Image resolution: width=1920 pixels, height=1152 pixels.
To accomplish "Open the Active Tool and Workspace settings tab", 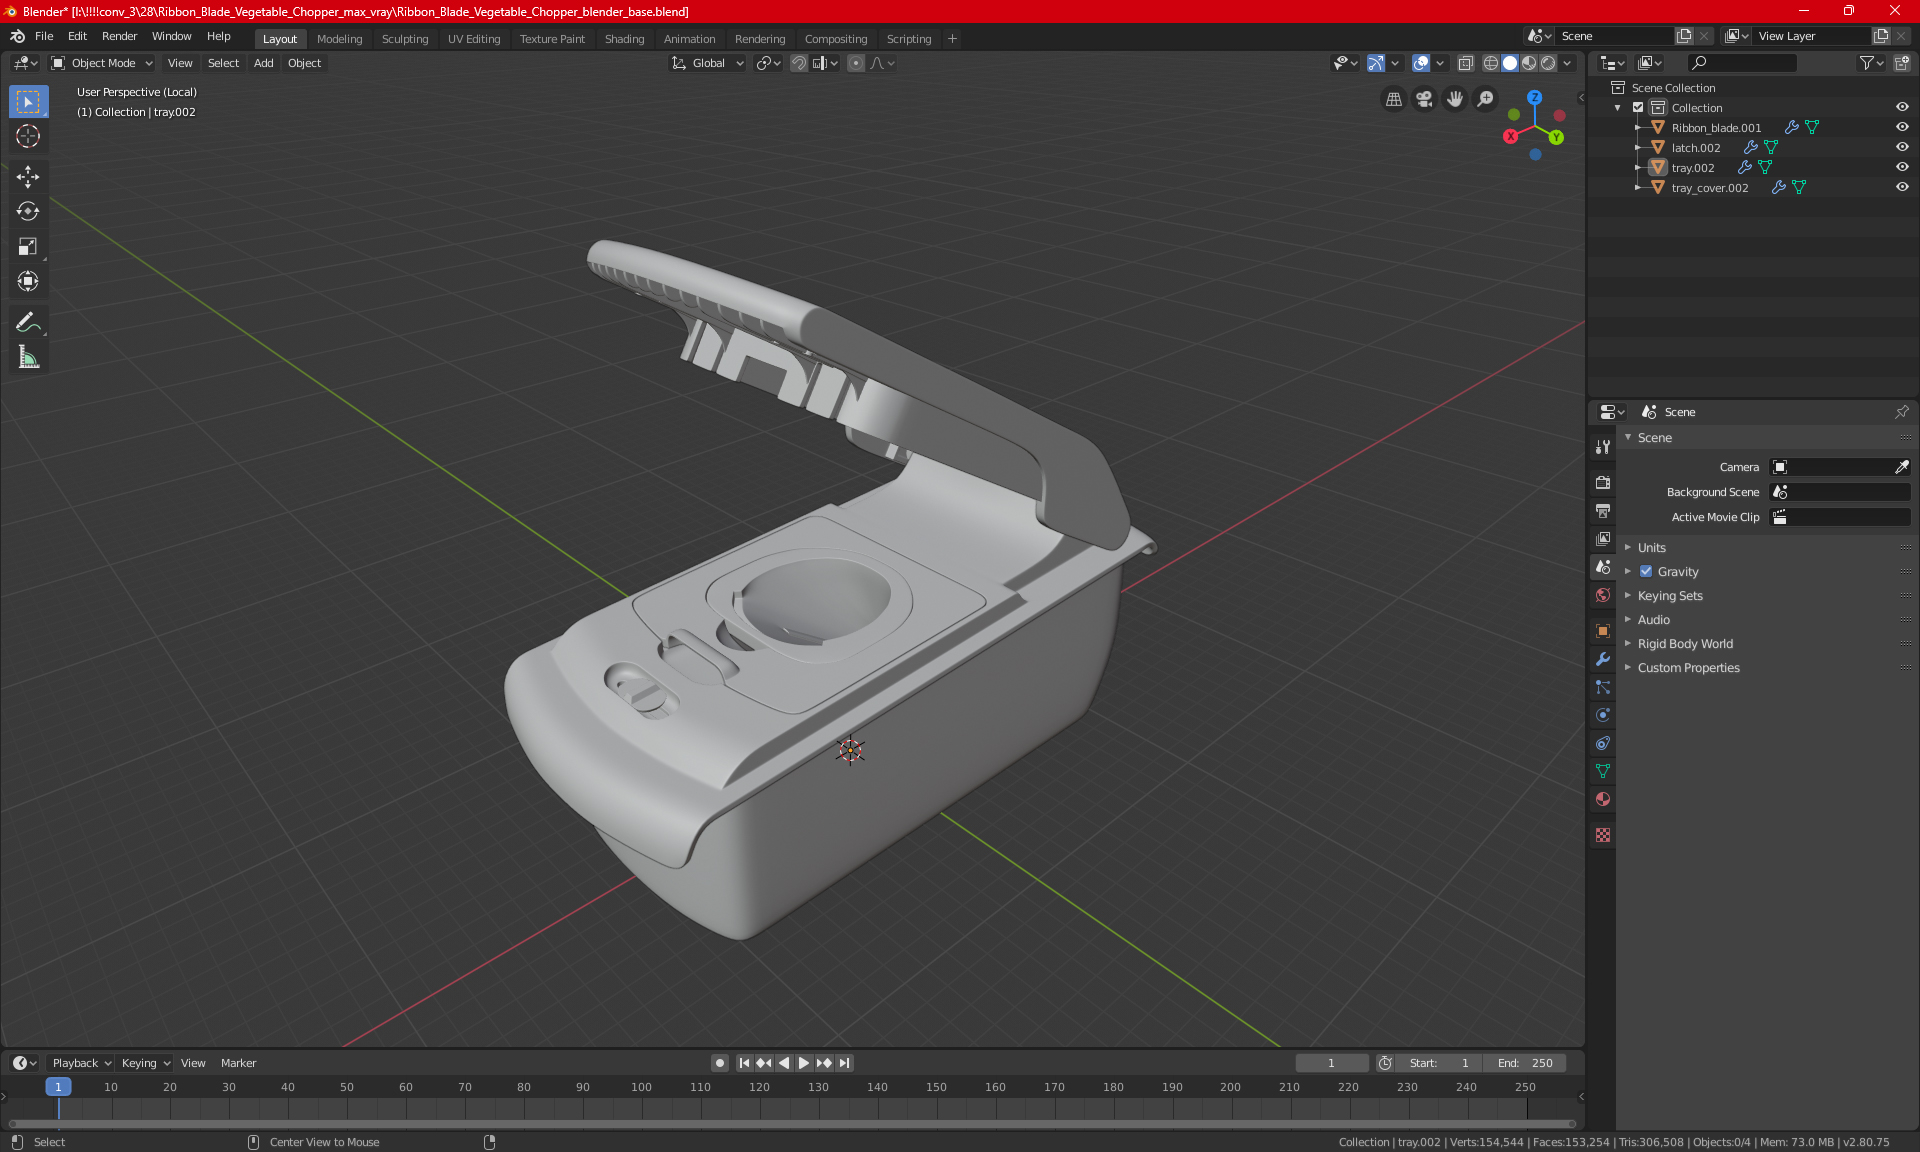I will pyautogui.click(x=1603, y=447).
